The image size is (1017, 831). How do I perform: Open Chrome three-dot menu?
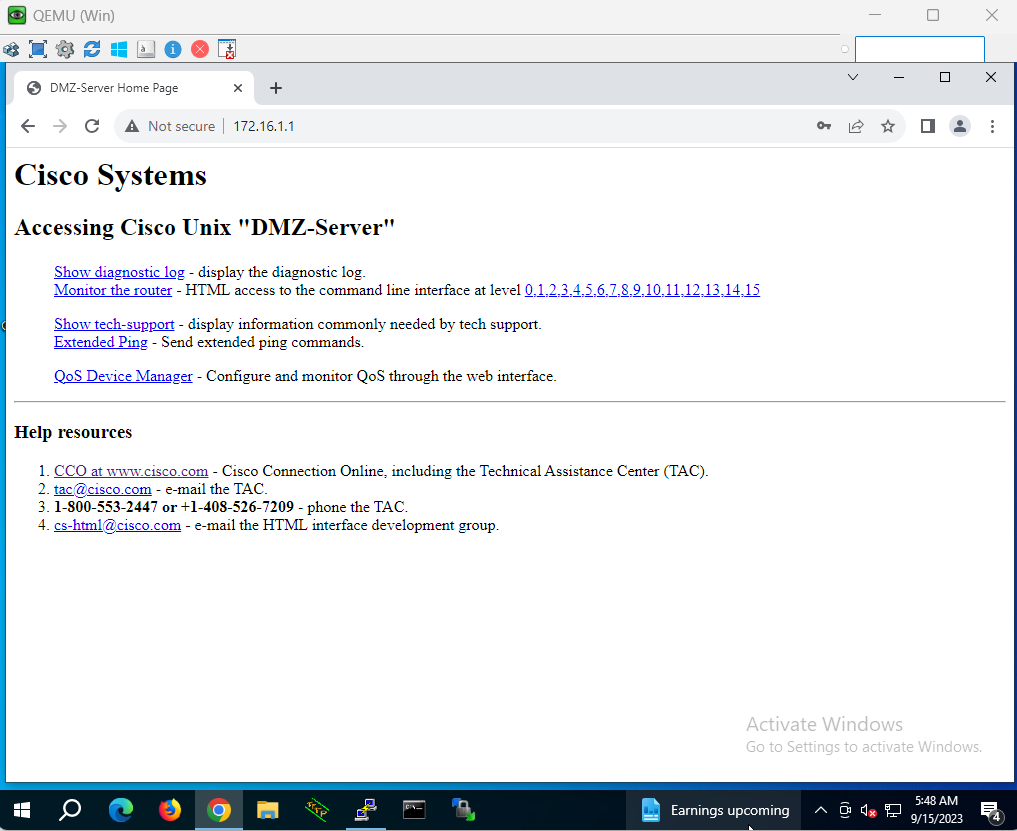pos(992,126)
